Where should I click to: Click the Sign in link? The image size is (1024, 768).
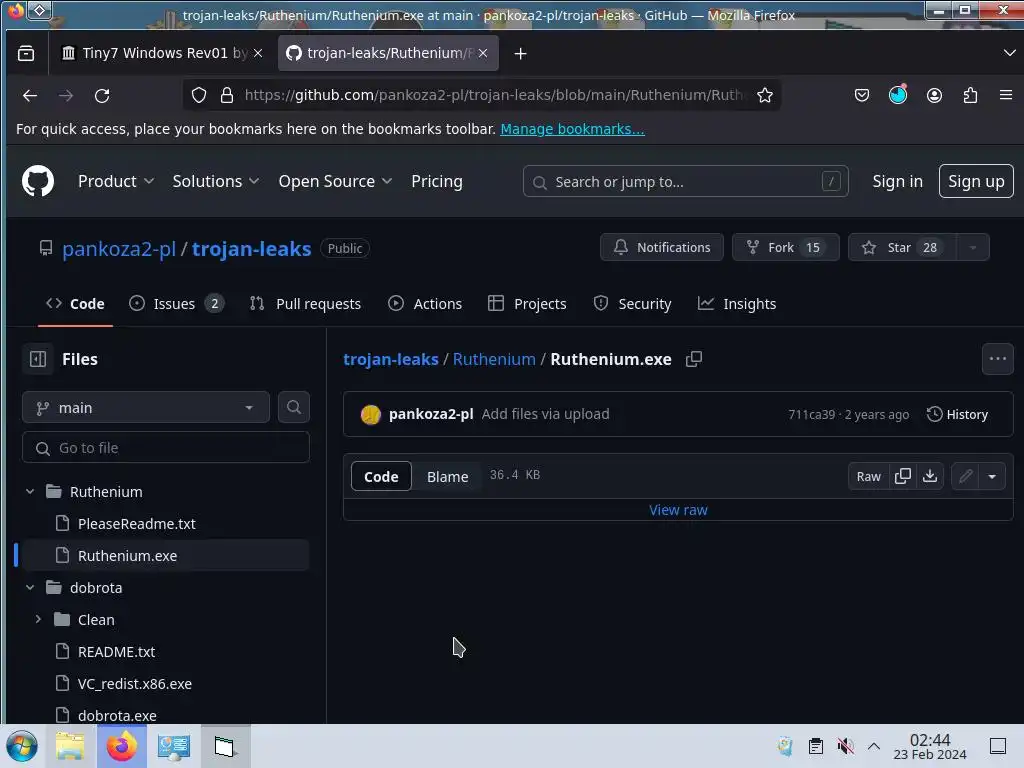(x=897, y=181)
